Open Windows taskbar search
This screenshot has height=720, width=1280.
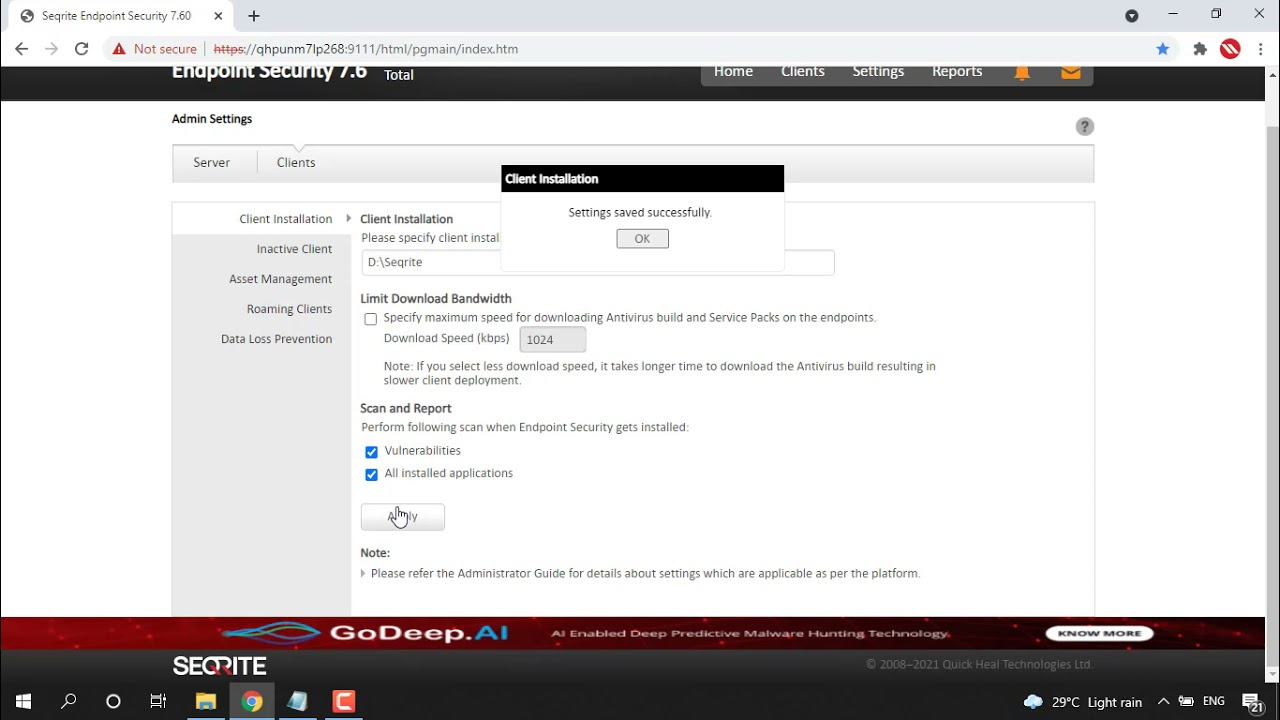(x=68, y=701)
